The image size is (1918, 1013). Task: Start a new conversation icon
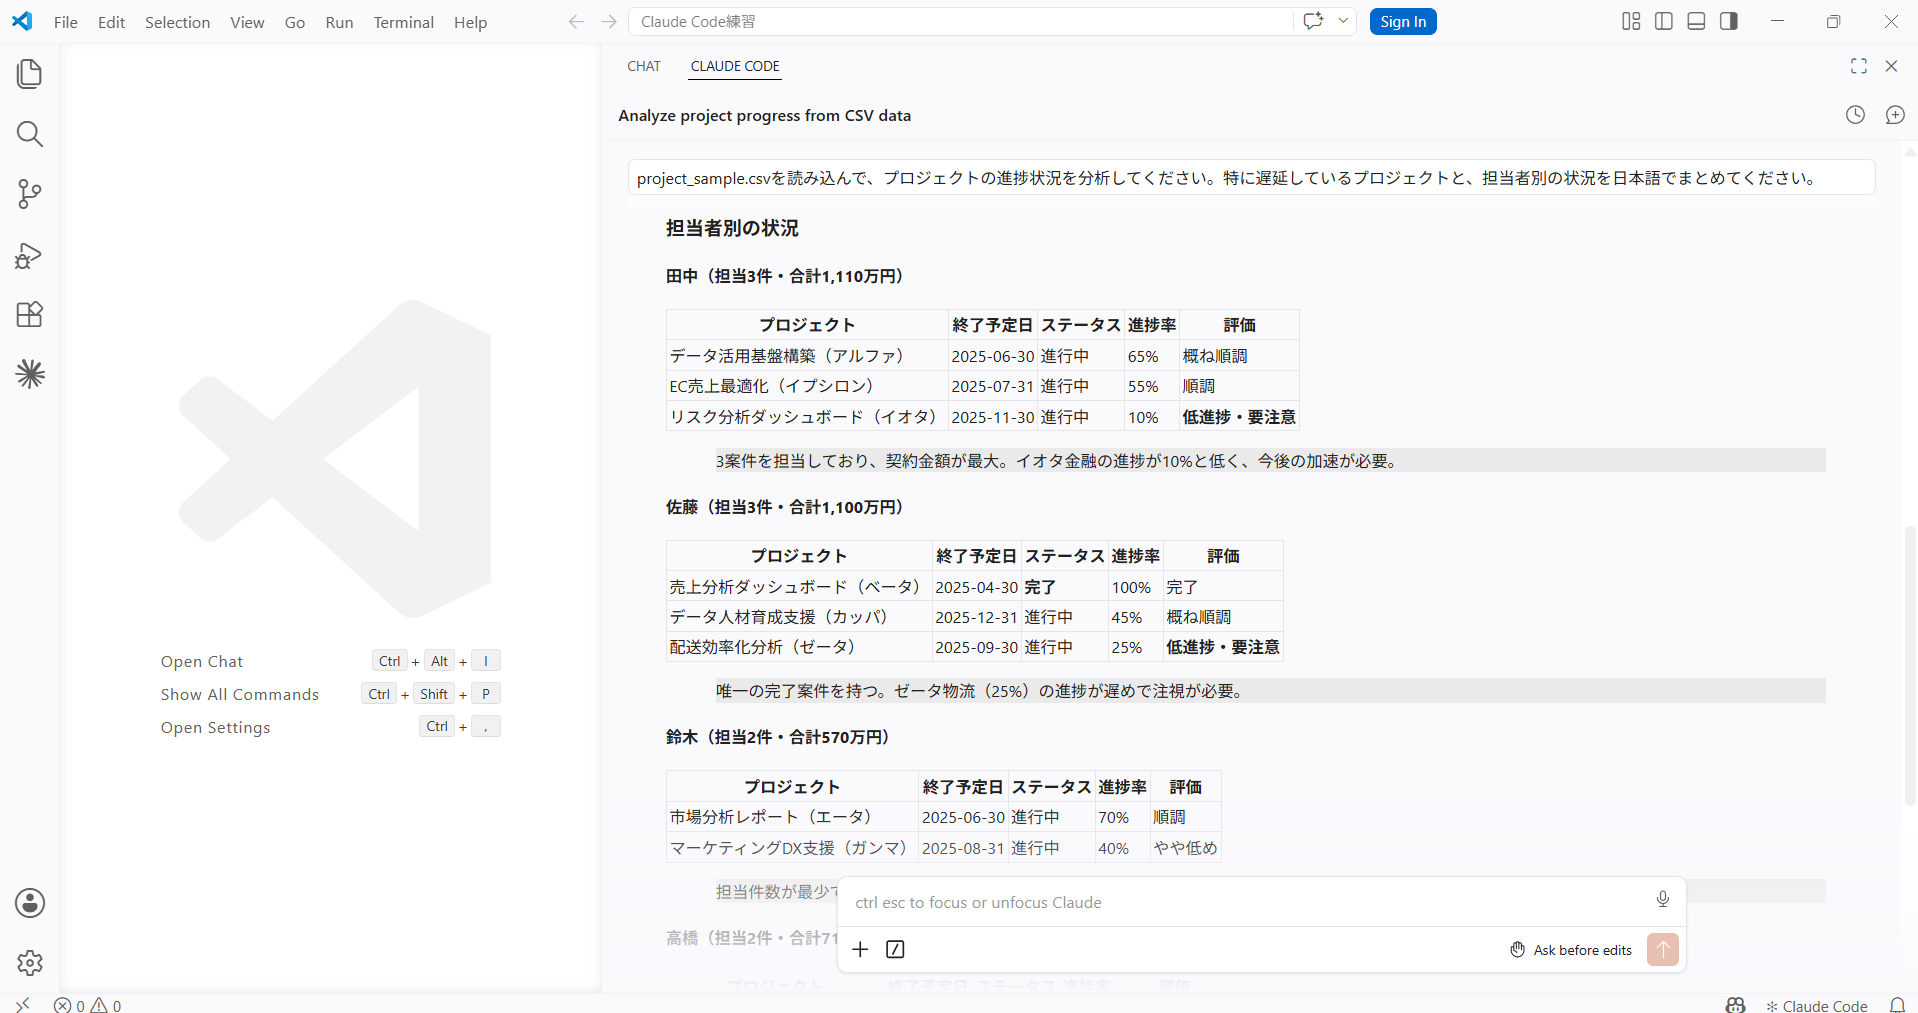point(1895,115)
